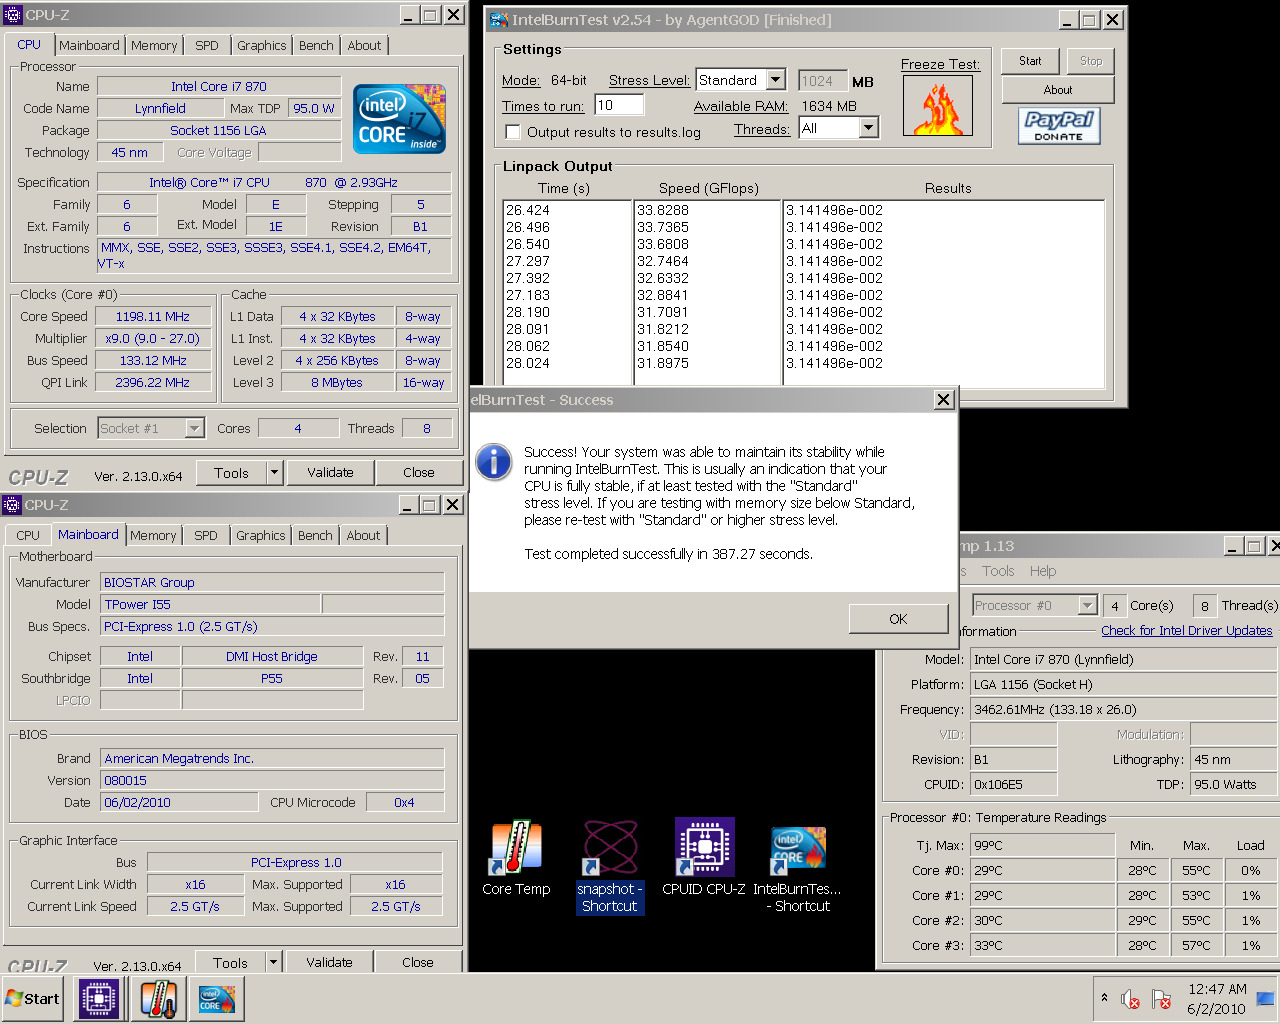Screen dimensions: 1280x1024
Task: Click the TPower I55 model value
Action: pos(210,604)
